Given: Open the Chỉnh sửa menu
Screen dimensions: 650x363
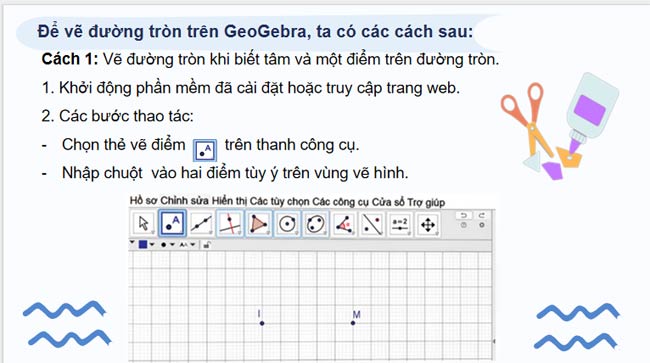Looking at the screenshot, I should point(184,201).
